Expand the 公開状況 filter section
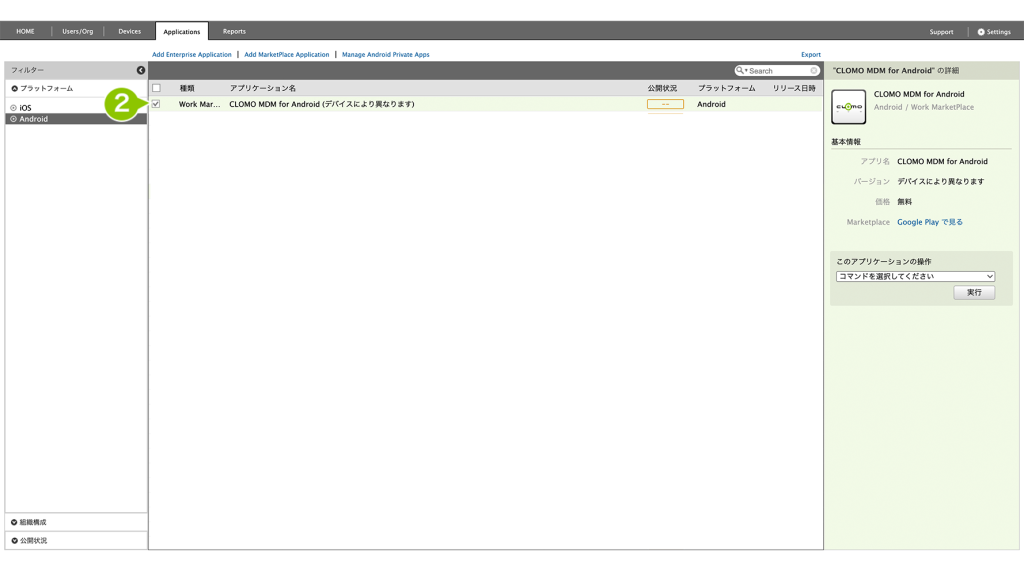The image size is (1024, 576). (x=29, y=541)
